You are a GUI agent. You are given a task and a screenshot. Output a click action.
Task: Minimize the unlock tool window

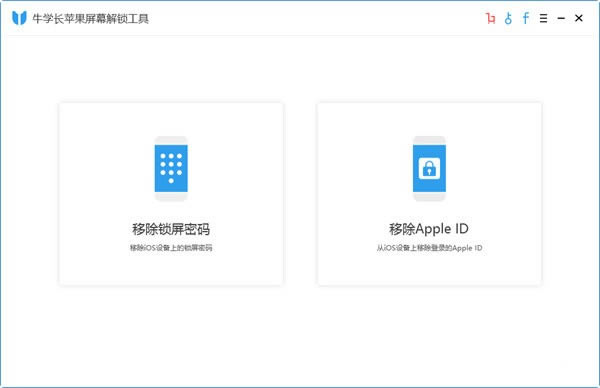coord(561,18)
